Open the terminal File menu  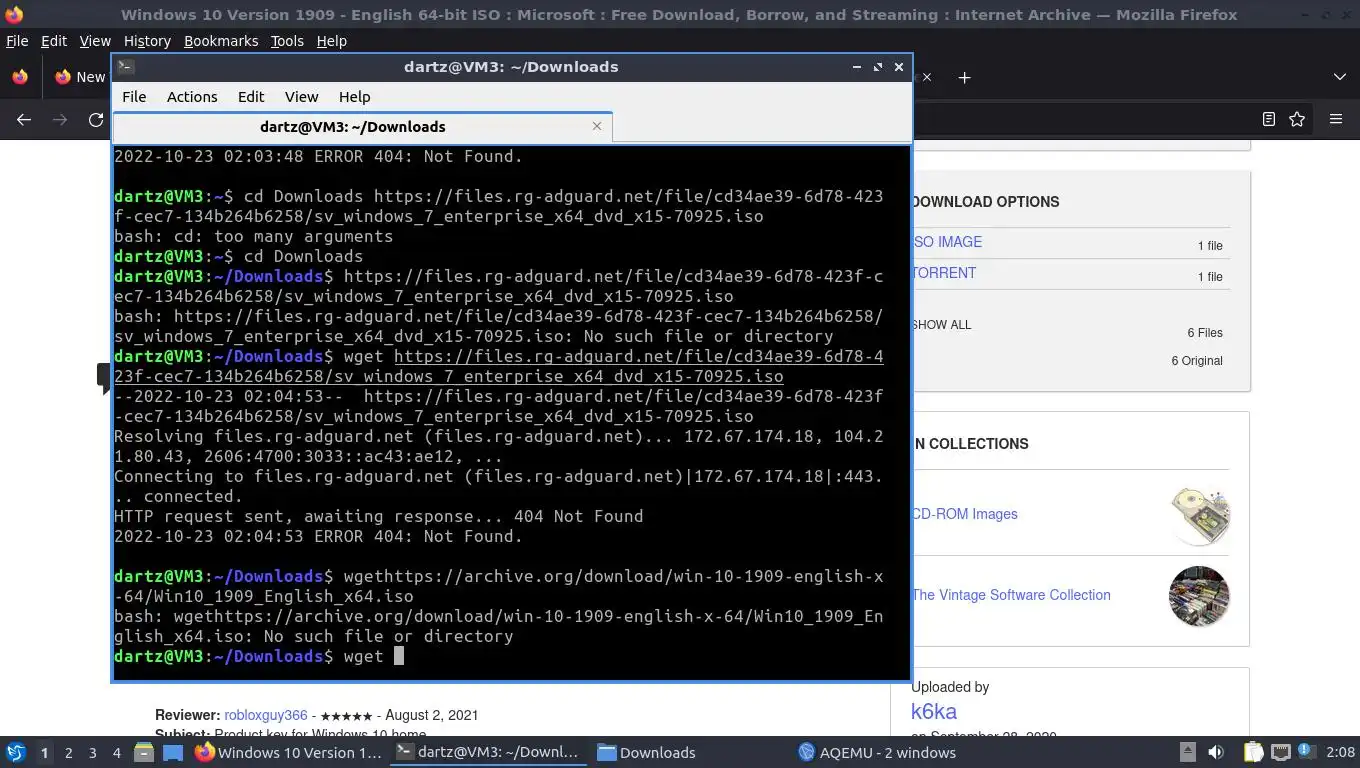pos(134,97)
